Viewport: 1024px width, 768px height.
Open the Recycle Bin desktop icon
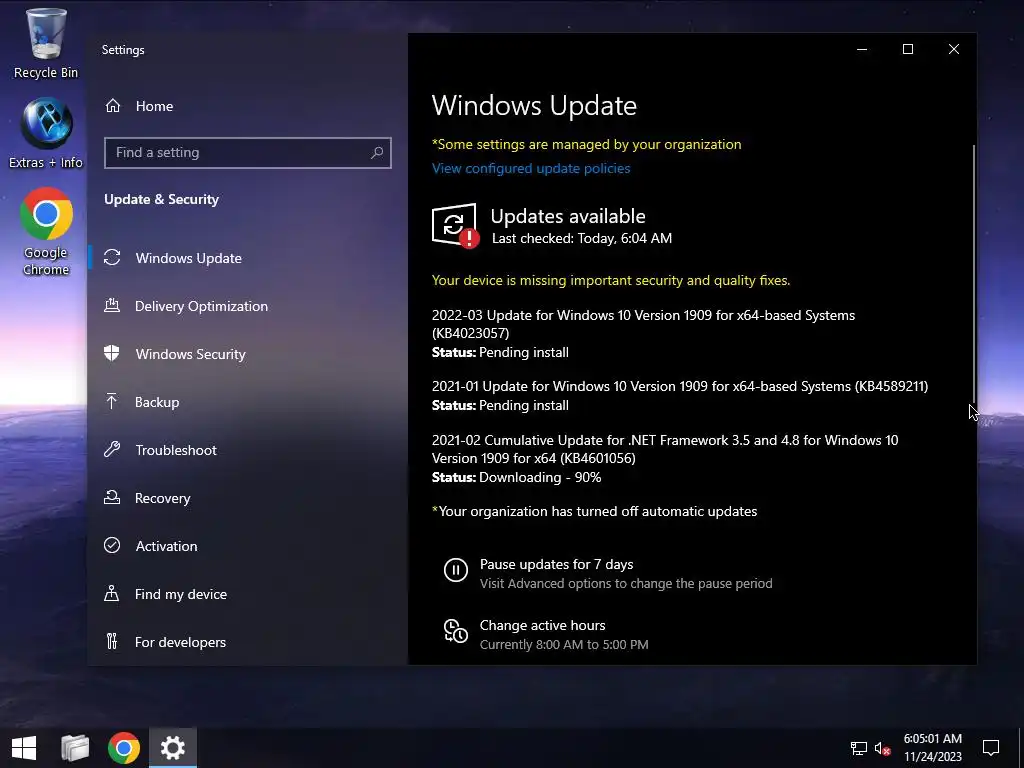point(46,44)
